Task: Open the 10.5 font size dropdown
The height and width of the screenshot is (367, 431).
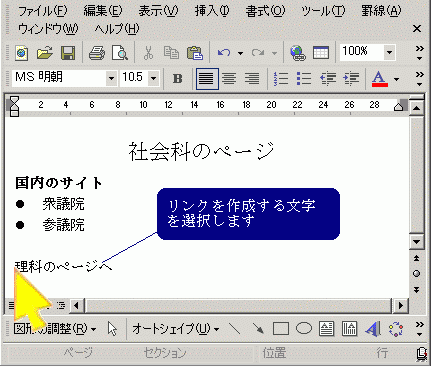Action: pyautogui.click(x=153, y=78)
